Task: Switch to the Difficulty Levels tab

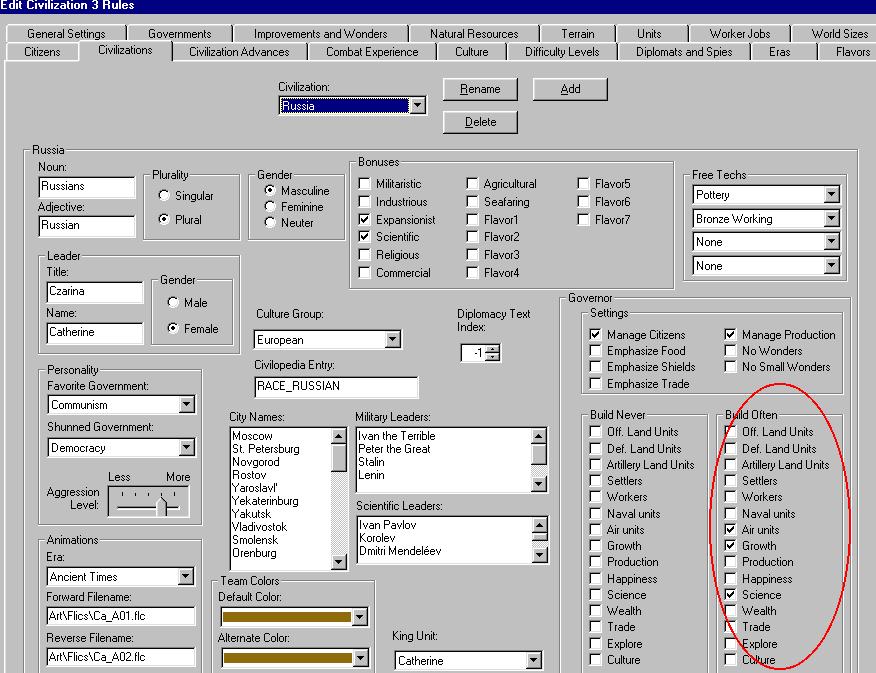Action: [562, 52]
